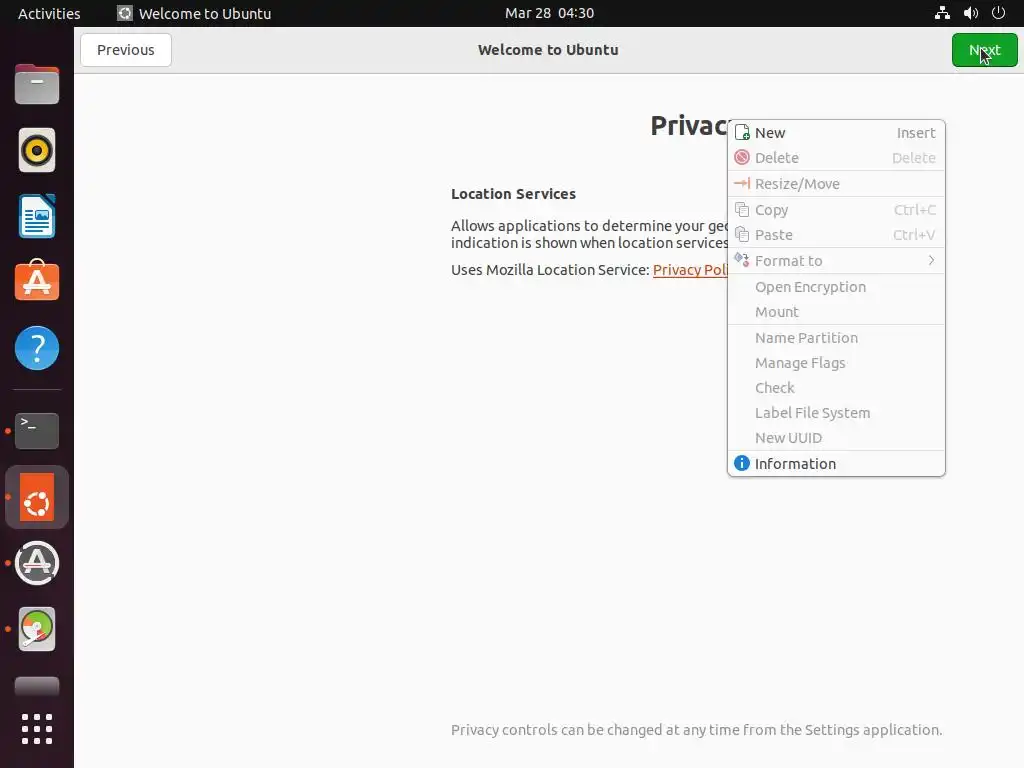Open the Files app in the dock
Screen dimensions: 1024x768
37,84
